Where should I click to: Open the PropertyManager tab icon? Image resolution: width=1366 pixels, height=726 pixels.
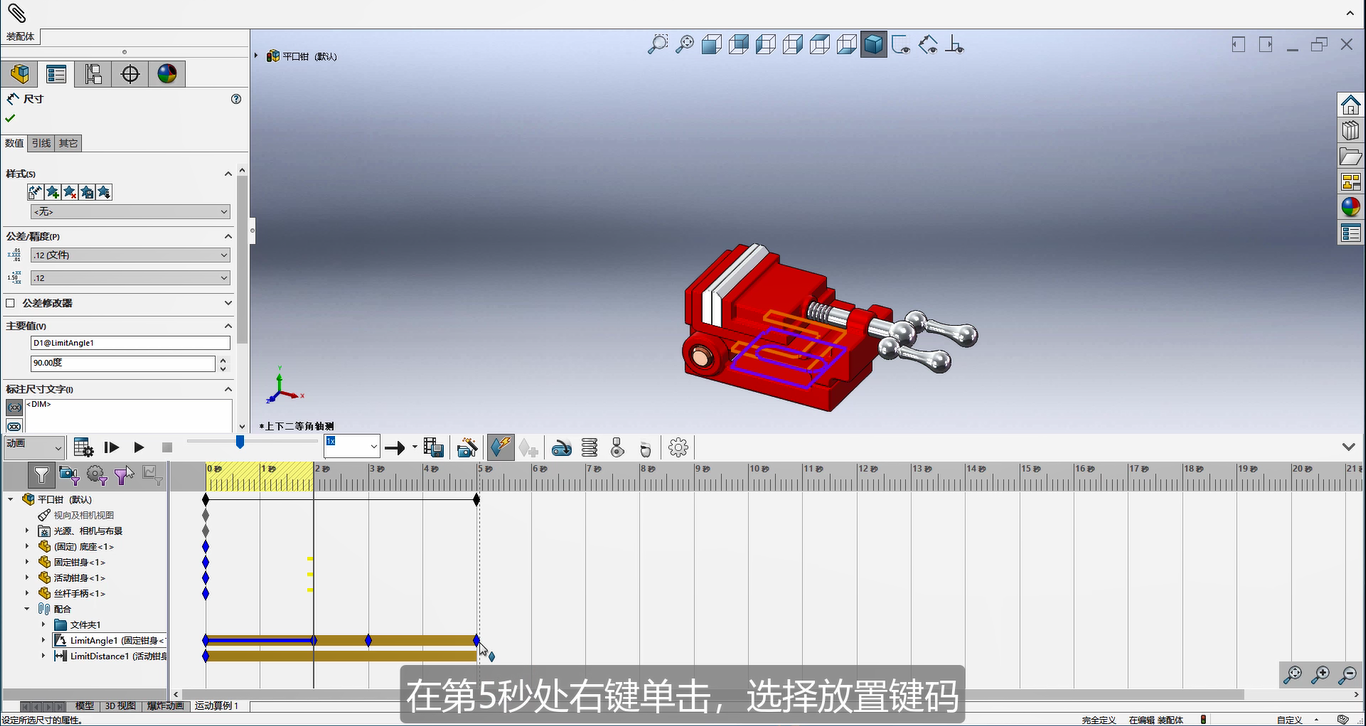pyautogui.click(x=56, y=74)
